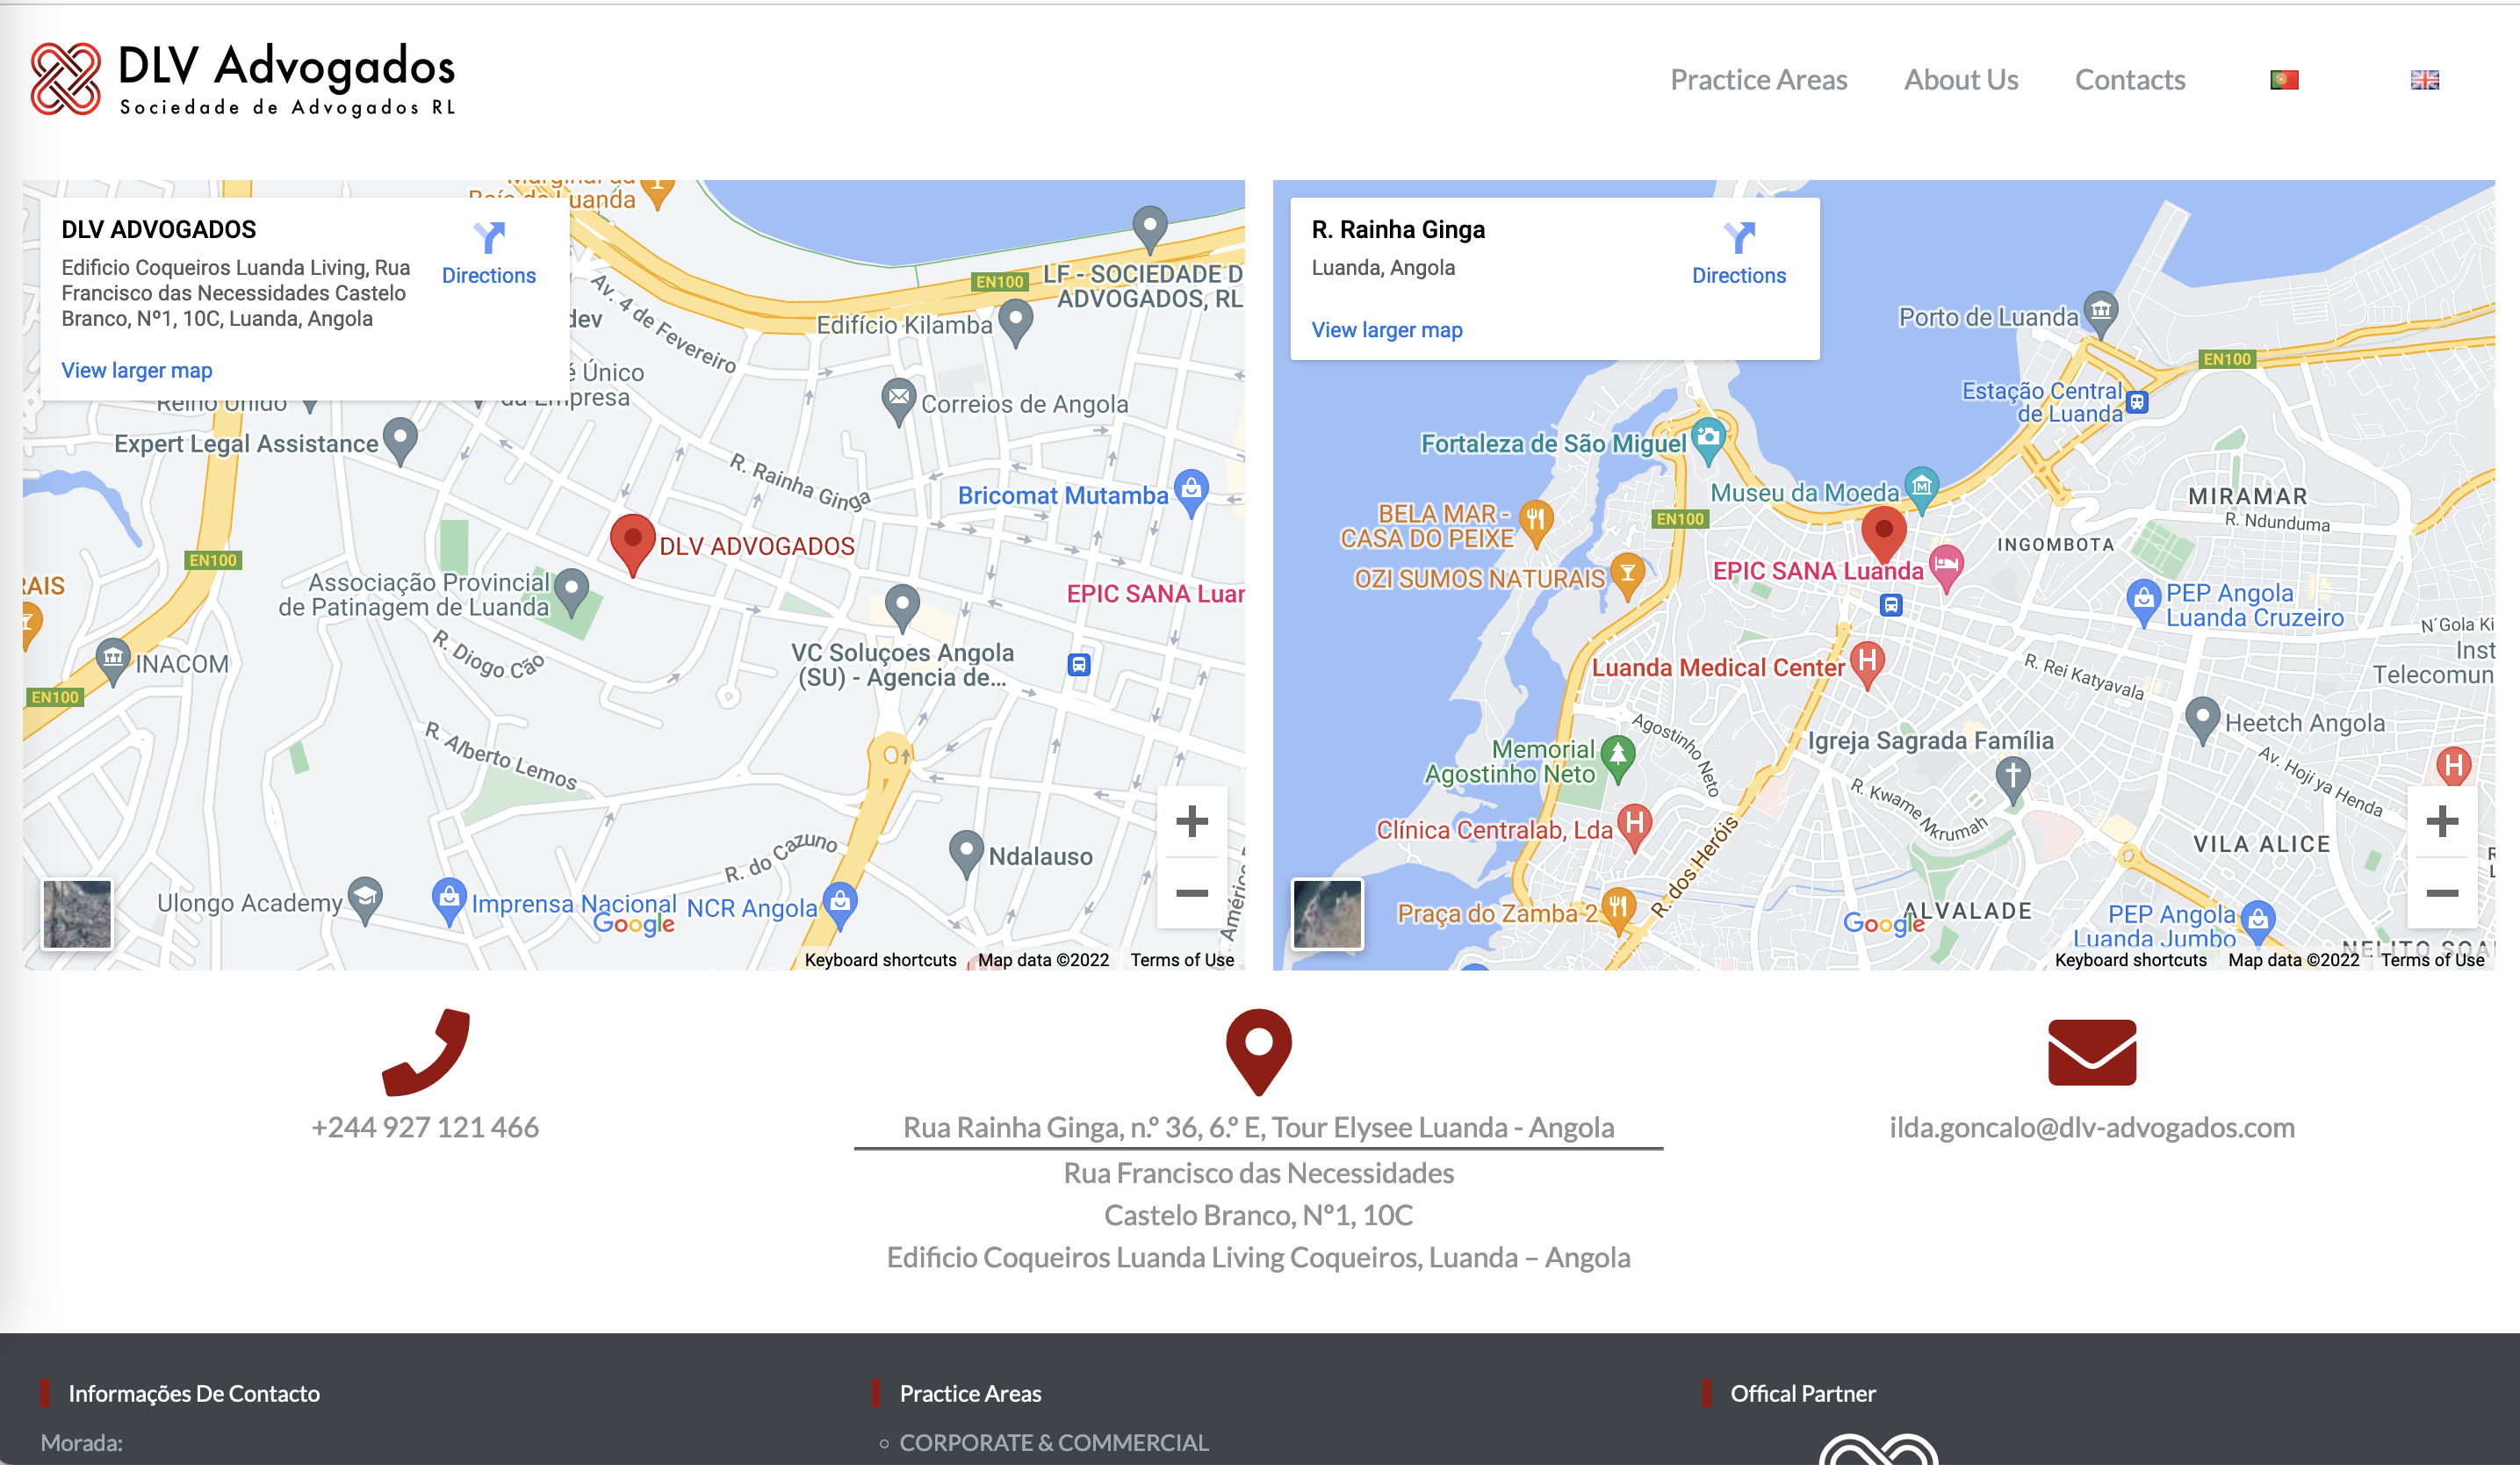This screenshot has width=2520, height=1465.
Task: Click the Memorial Agostinho Neto park marker
Action: [1617, 760]
